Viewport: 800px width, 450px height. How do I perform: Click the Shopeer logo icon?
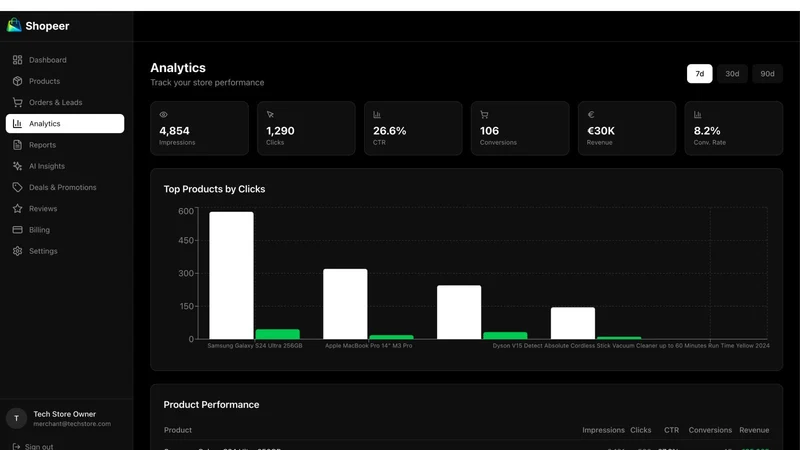click(14, 25)
